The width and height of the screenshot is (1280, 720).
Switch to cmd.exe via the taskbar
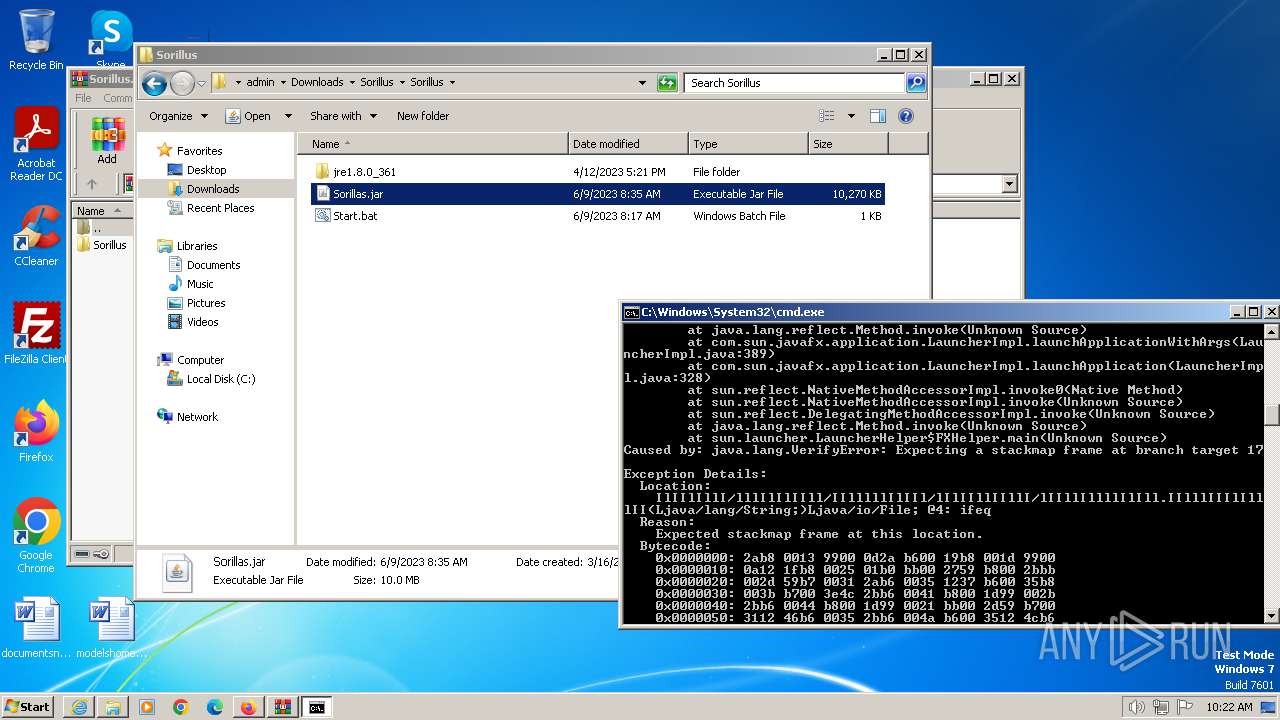[317, 707]
